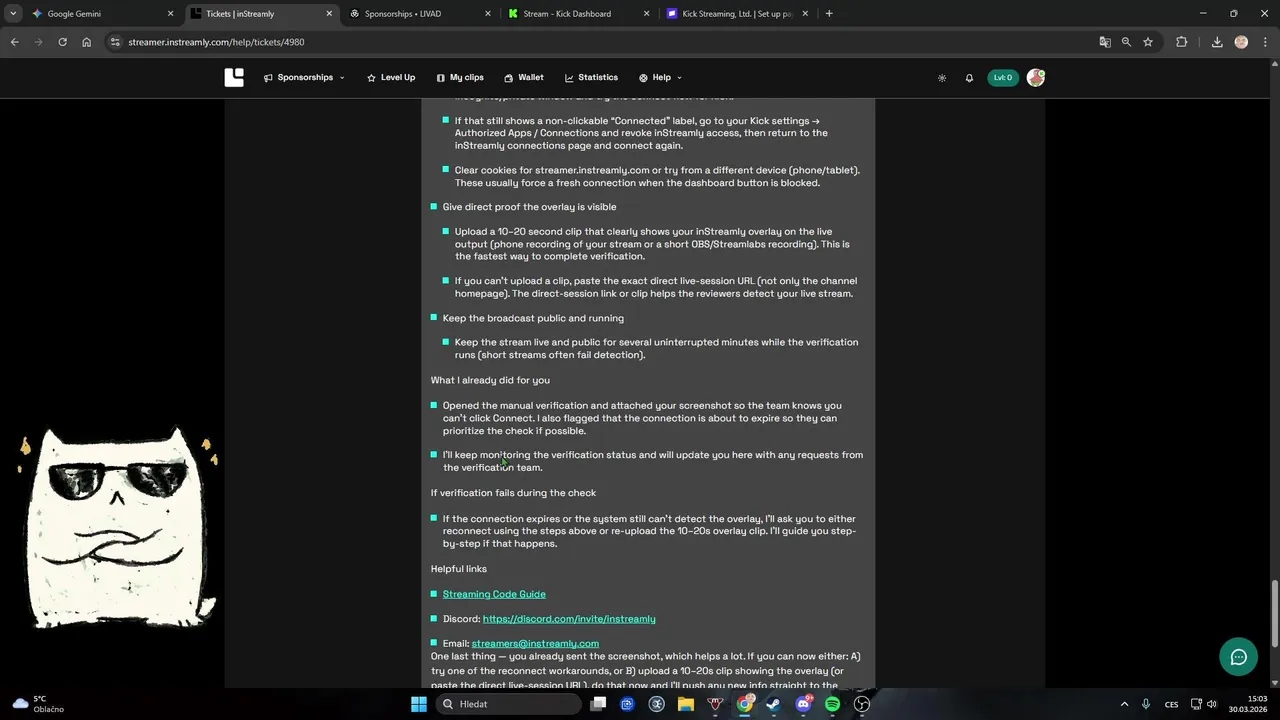Click the page vertical scrollbar thumb
The height and width of the screenshot is (720, 1280).
(x=1274, y=614)
